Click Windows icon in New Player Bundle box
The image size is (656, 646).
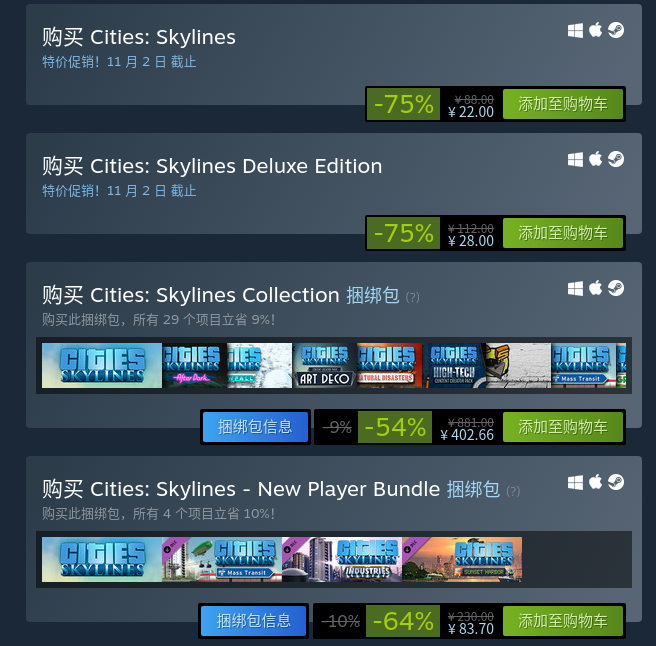pyautogui.click(x=575, y=482)
